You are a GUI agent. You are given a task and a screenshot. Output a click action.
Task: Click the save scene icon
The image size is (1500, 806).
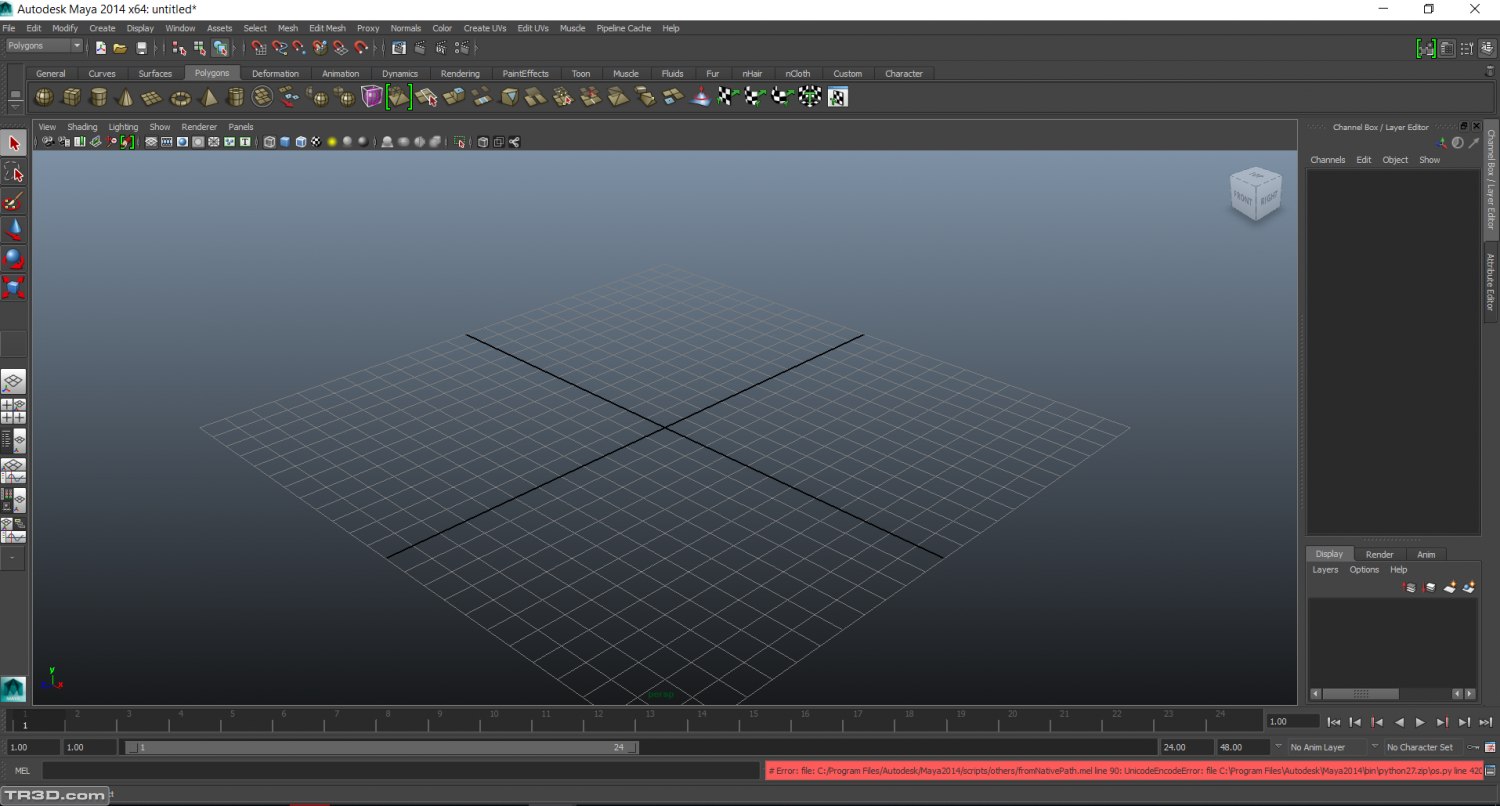141,48
